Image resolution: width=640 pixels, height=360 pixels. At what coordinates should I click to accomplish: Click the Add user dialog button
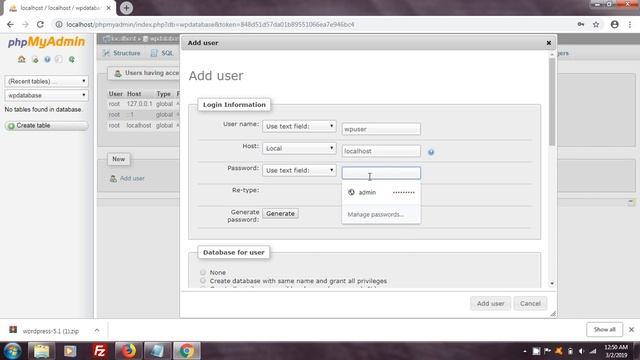tap(491, 304)
